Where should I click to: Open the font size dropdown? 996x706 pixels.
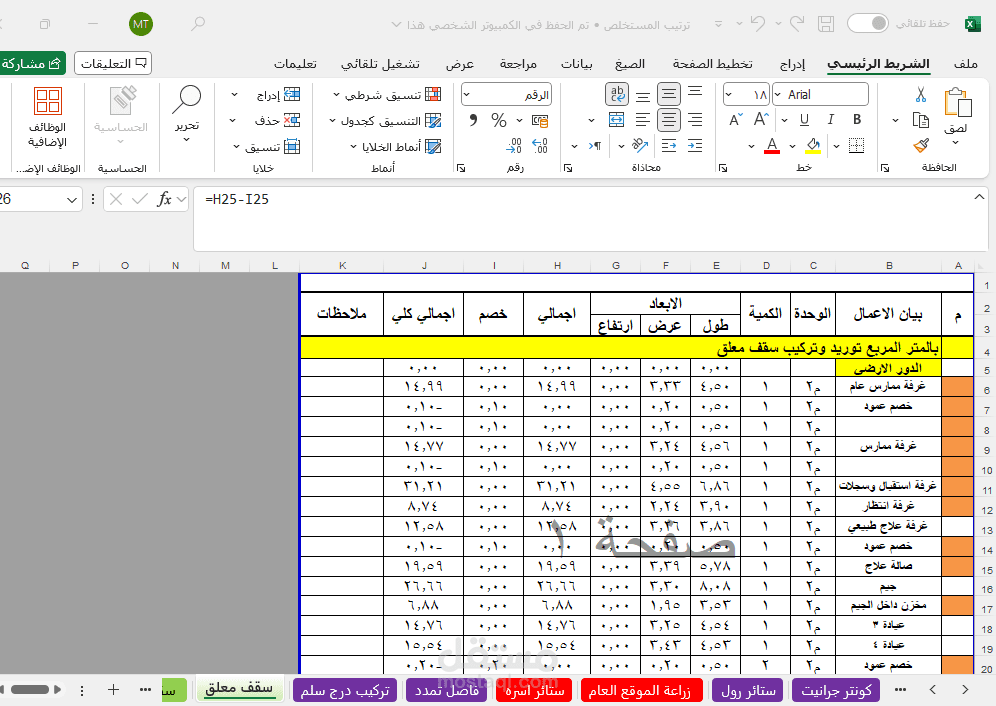click(x=729, y=95)
